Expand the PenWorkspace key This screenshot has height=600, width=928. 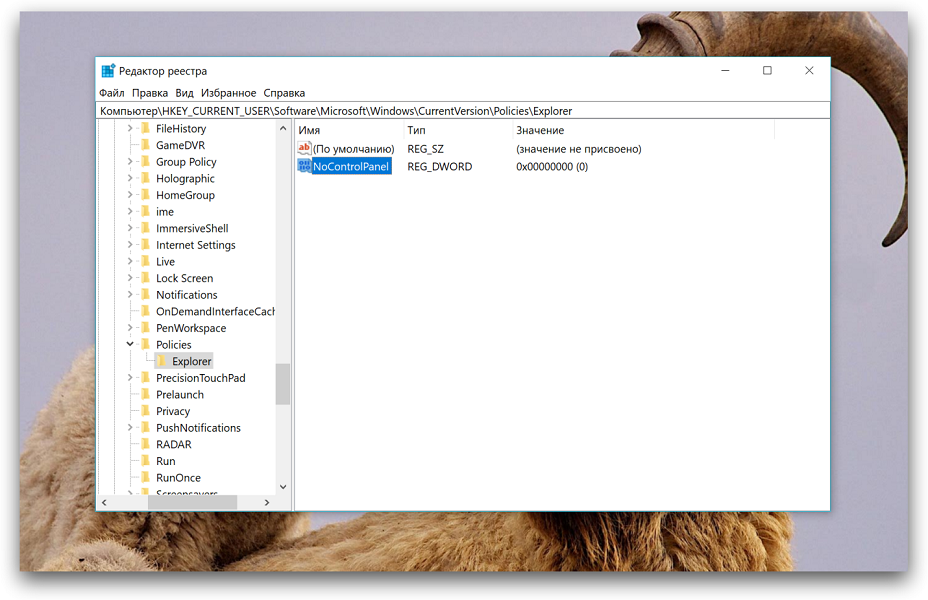tap(130, 327)
